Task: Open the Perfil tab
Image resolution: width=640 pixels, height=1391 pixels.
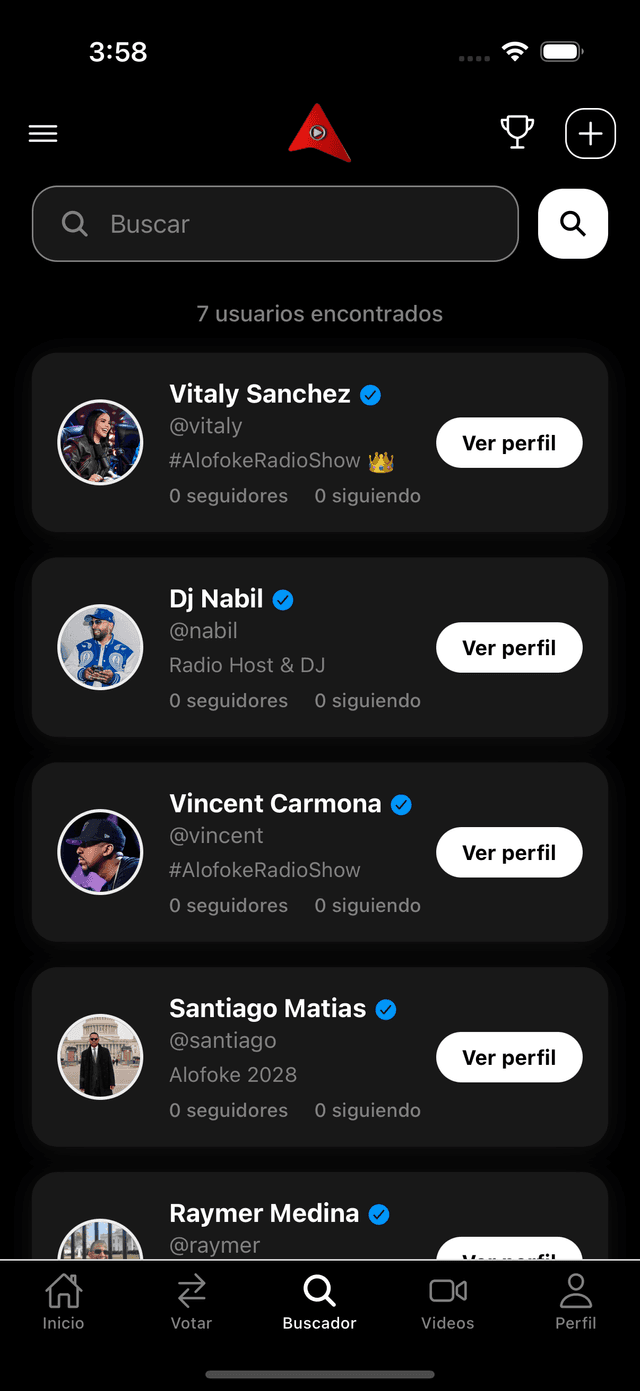Action: (x=576, y=1302)
